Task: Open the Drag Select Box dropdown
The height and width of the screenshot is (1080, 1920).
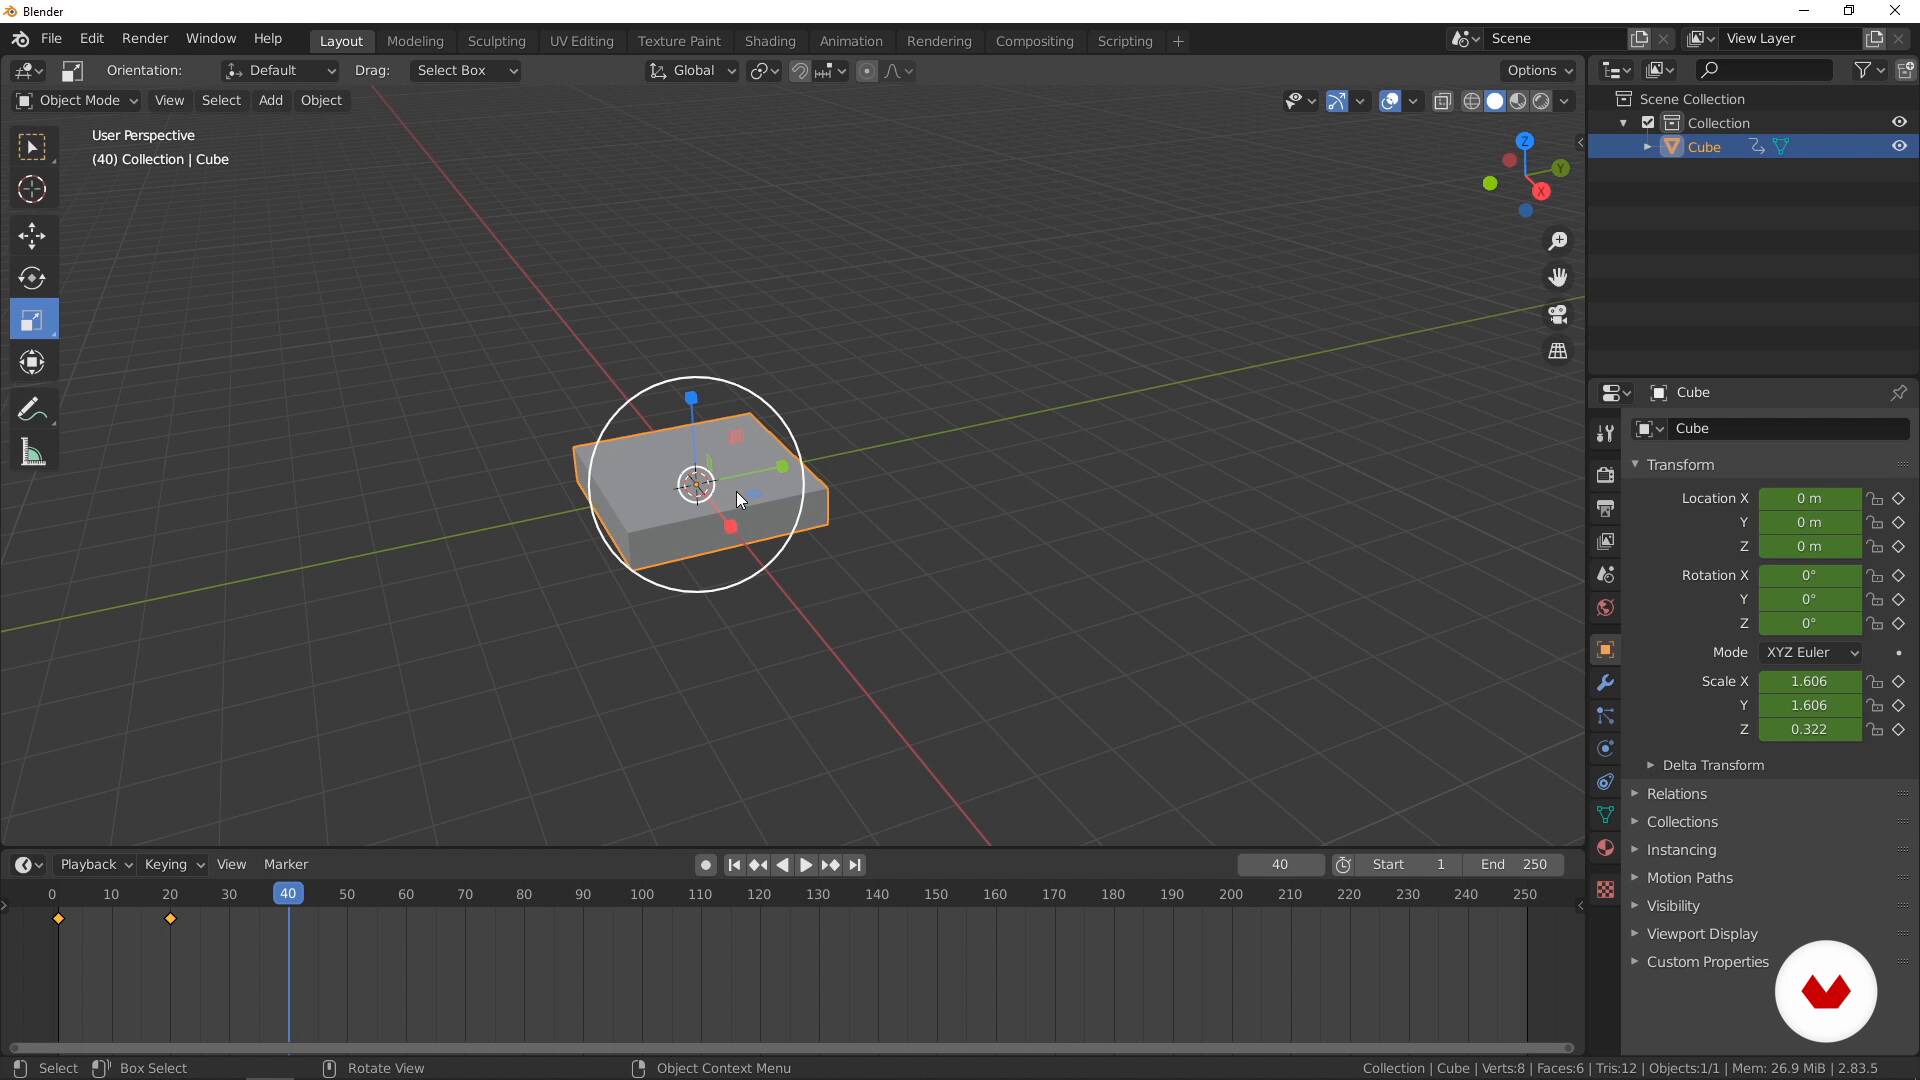Action: tap(466, 71)
